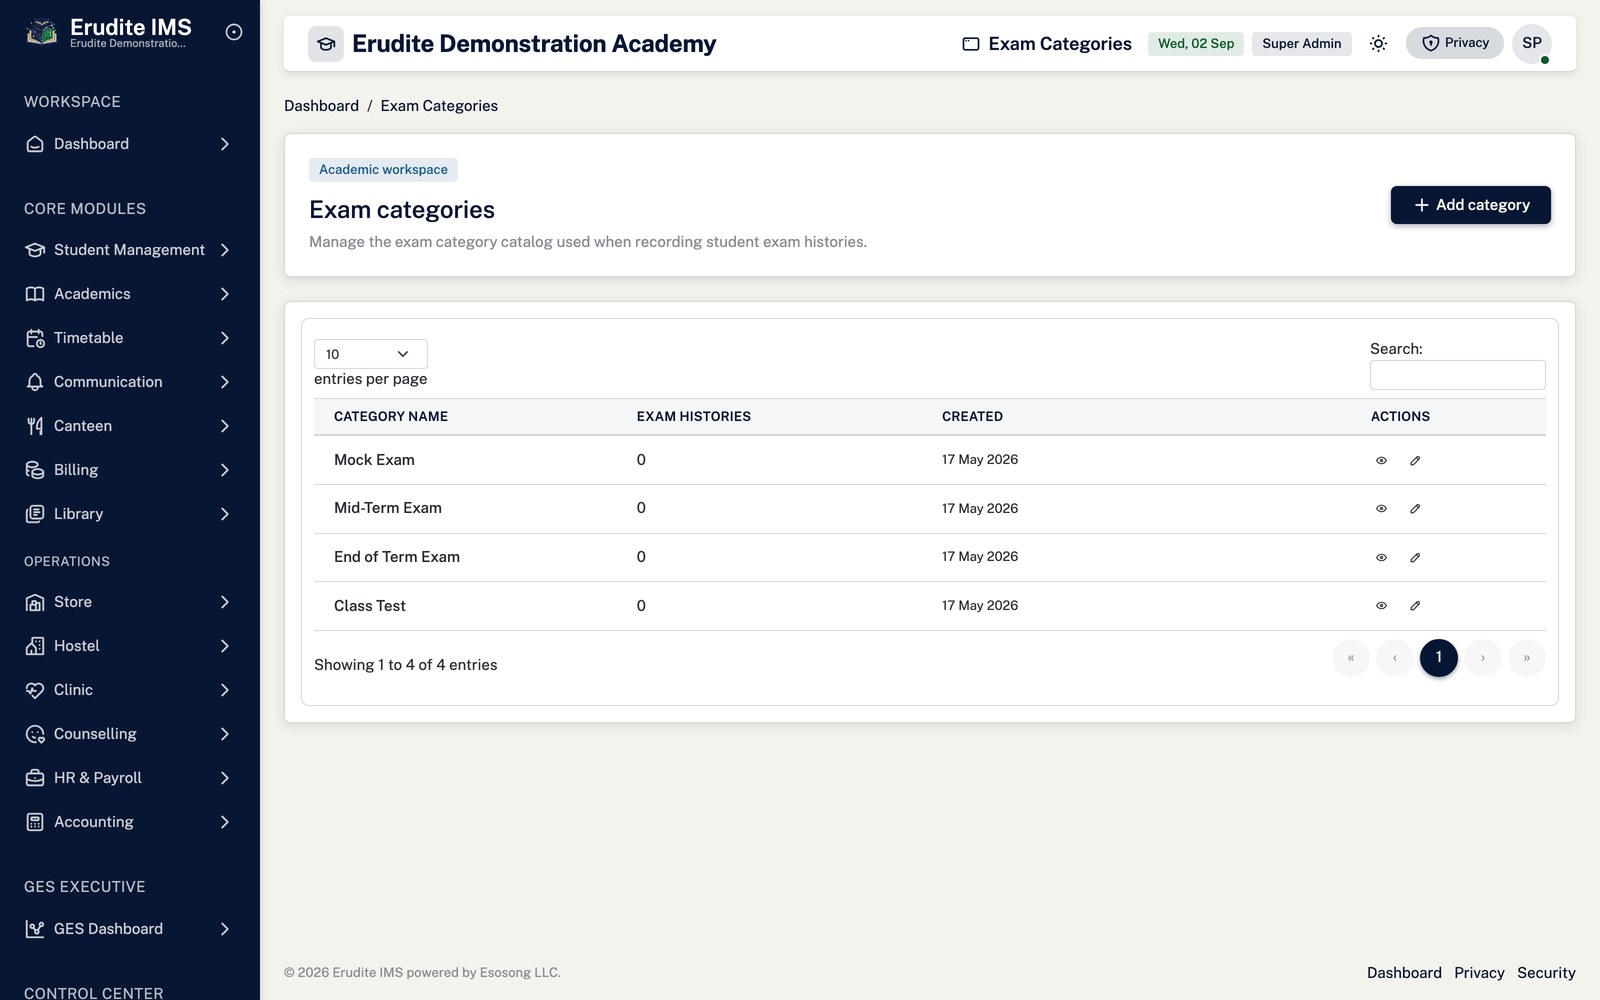Expand the Canteen menu chevron
Screen dimensions: 1600x1000
click(x=224, y=426)
